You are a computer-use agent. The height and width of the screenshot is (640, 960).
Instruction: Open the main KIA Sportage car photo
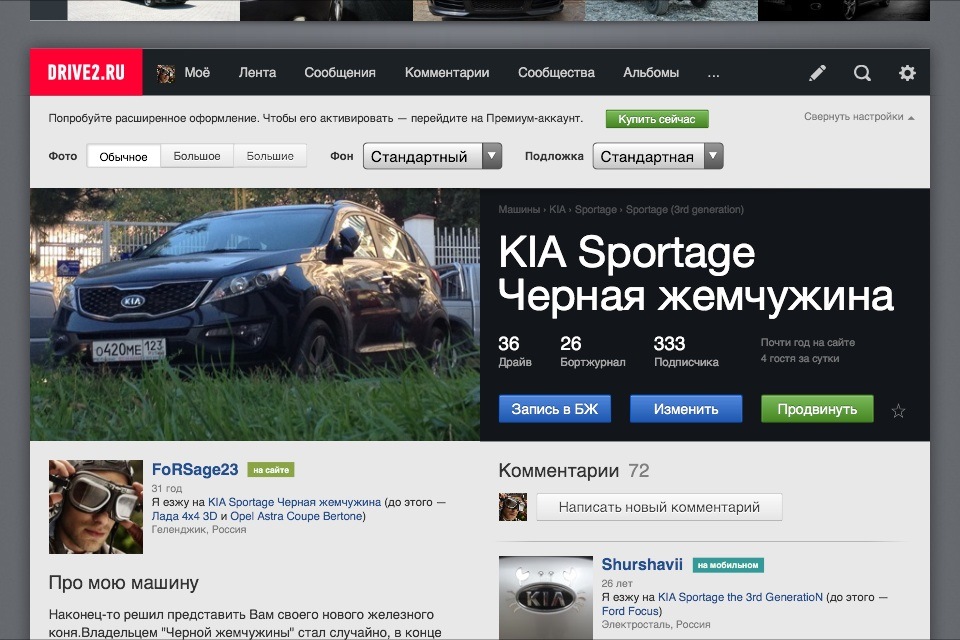tap(255, 314)
